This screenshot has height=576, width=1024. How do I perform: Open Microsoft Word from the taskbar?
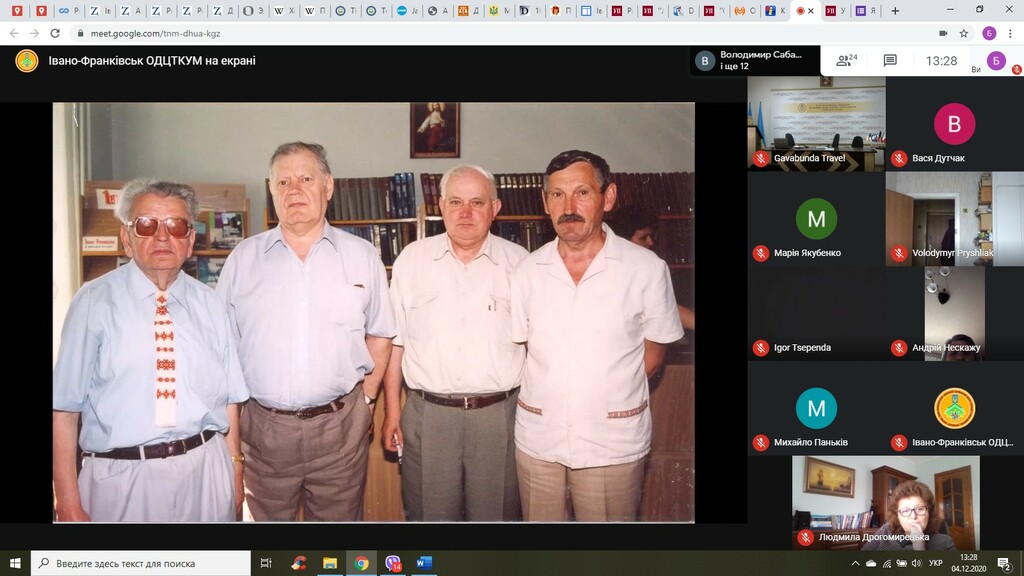(423, 563)
